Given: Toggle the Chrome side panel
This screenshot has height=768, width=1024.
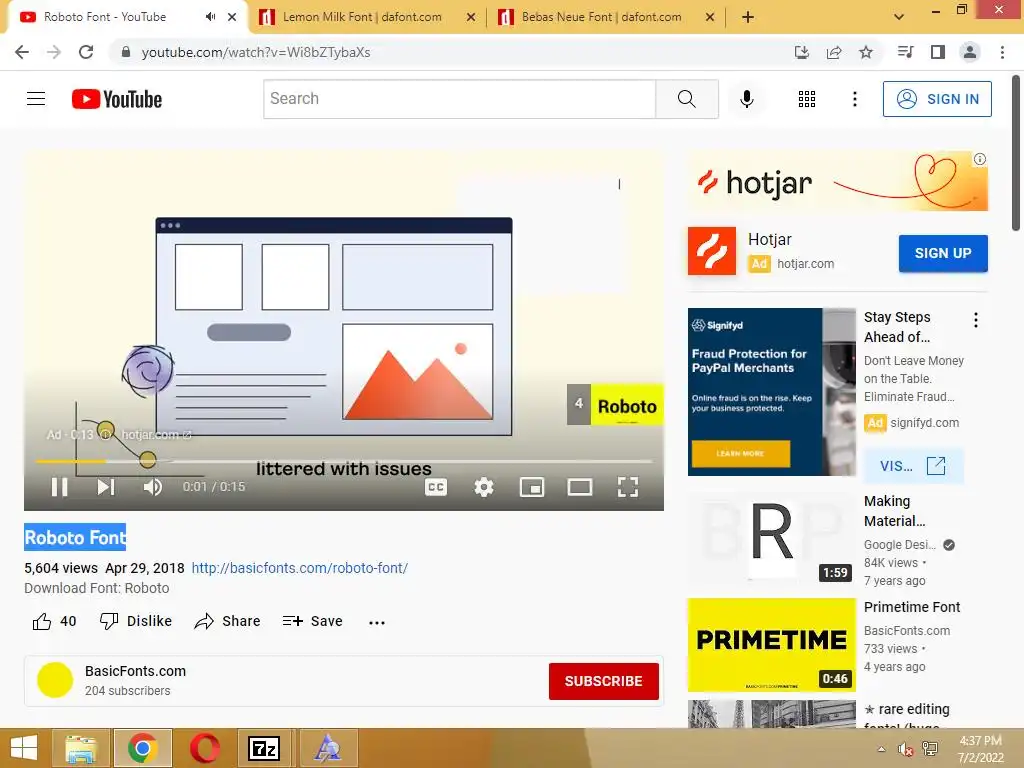Looking at the screenshot, I should point(938,52).
